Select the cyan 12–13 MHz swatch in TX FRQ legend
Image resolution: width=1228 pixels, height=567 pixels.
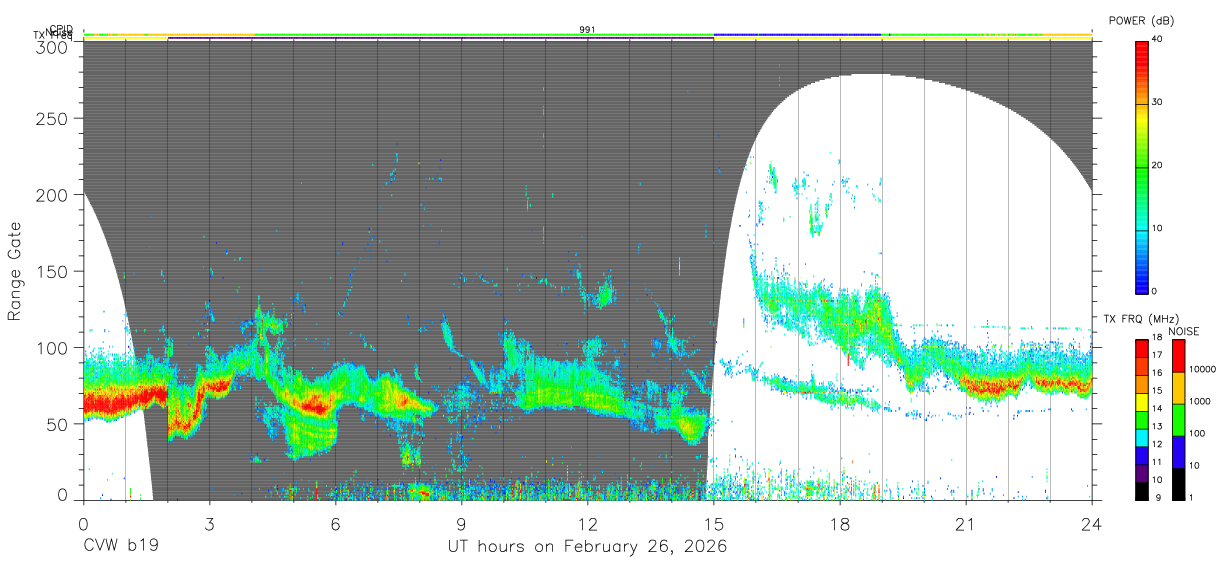[x=1141, y=438]
